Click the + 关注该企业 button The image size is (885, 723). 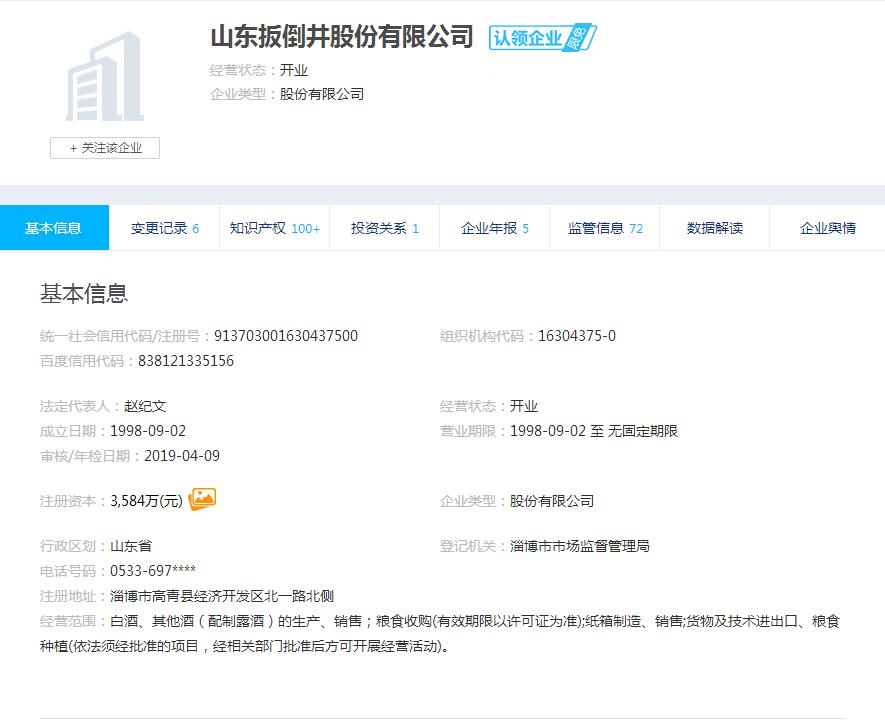point(105,148)
